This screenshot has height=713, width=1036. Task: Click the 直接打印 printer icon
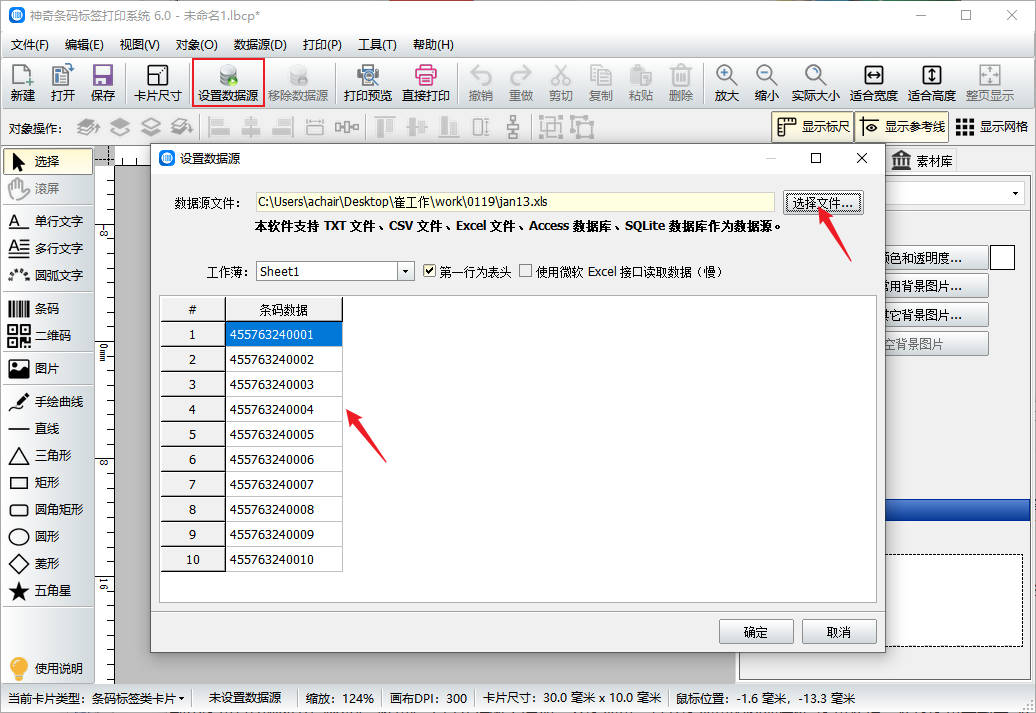426,83
